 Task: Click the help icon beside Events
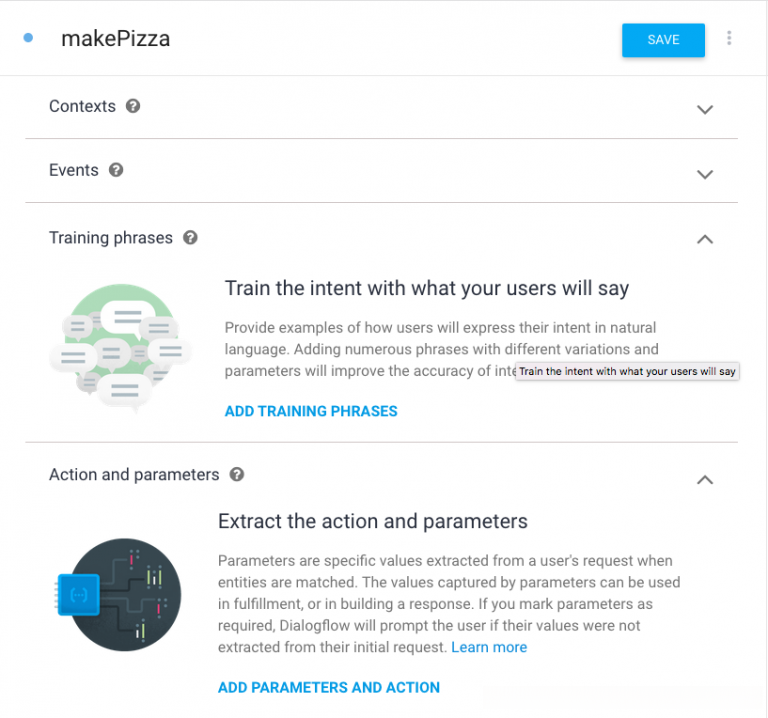116,170
